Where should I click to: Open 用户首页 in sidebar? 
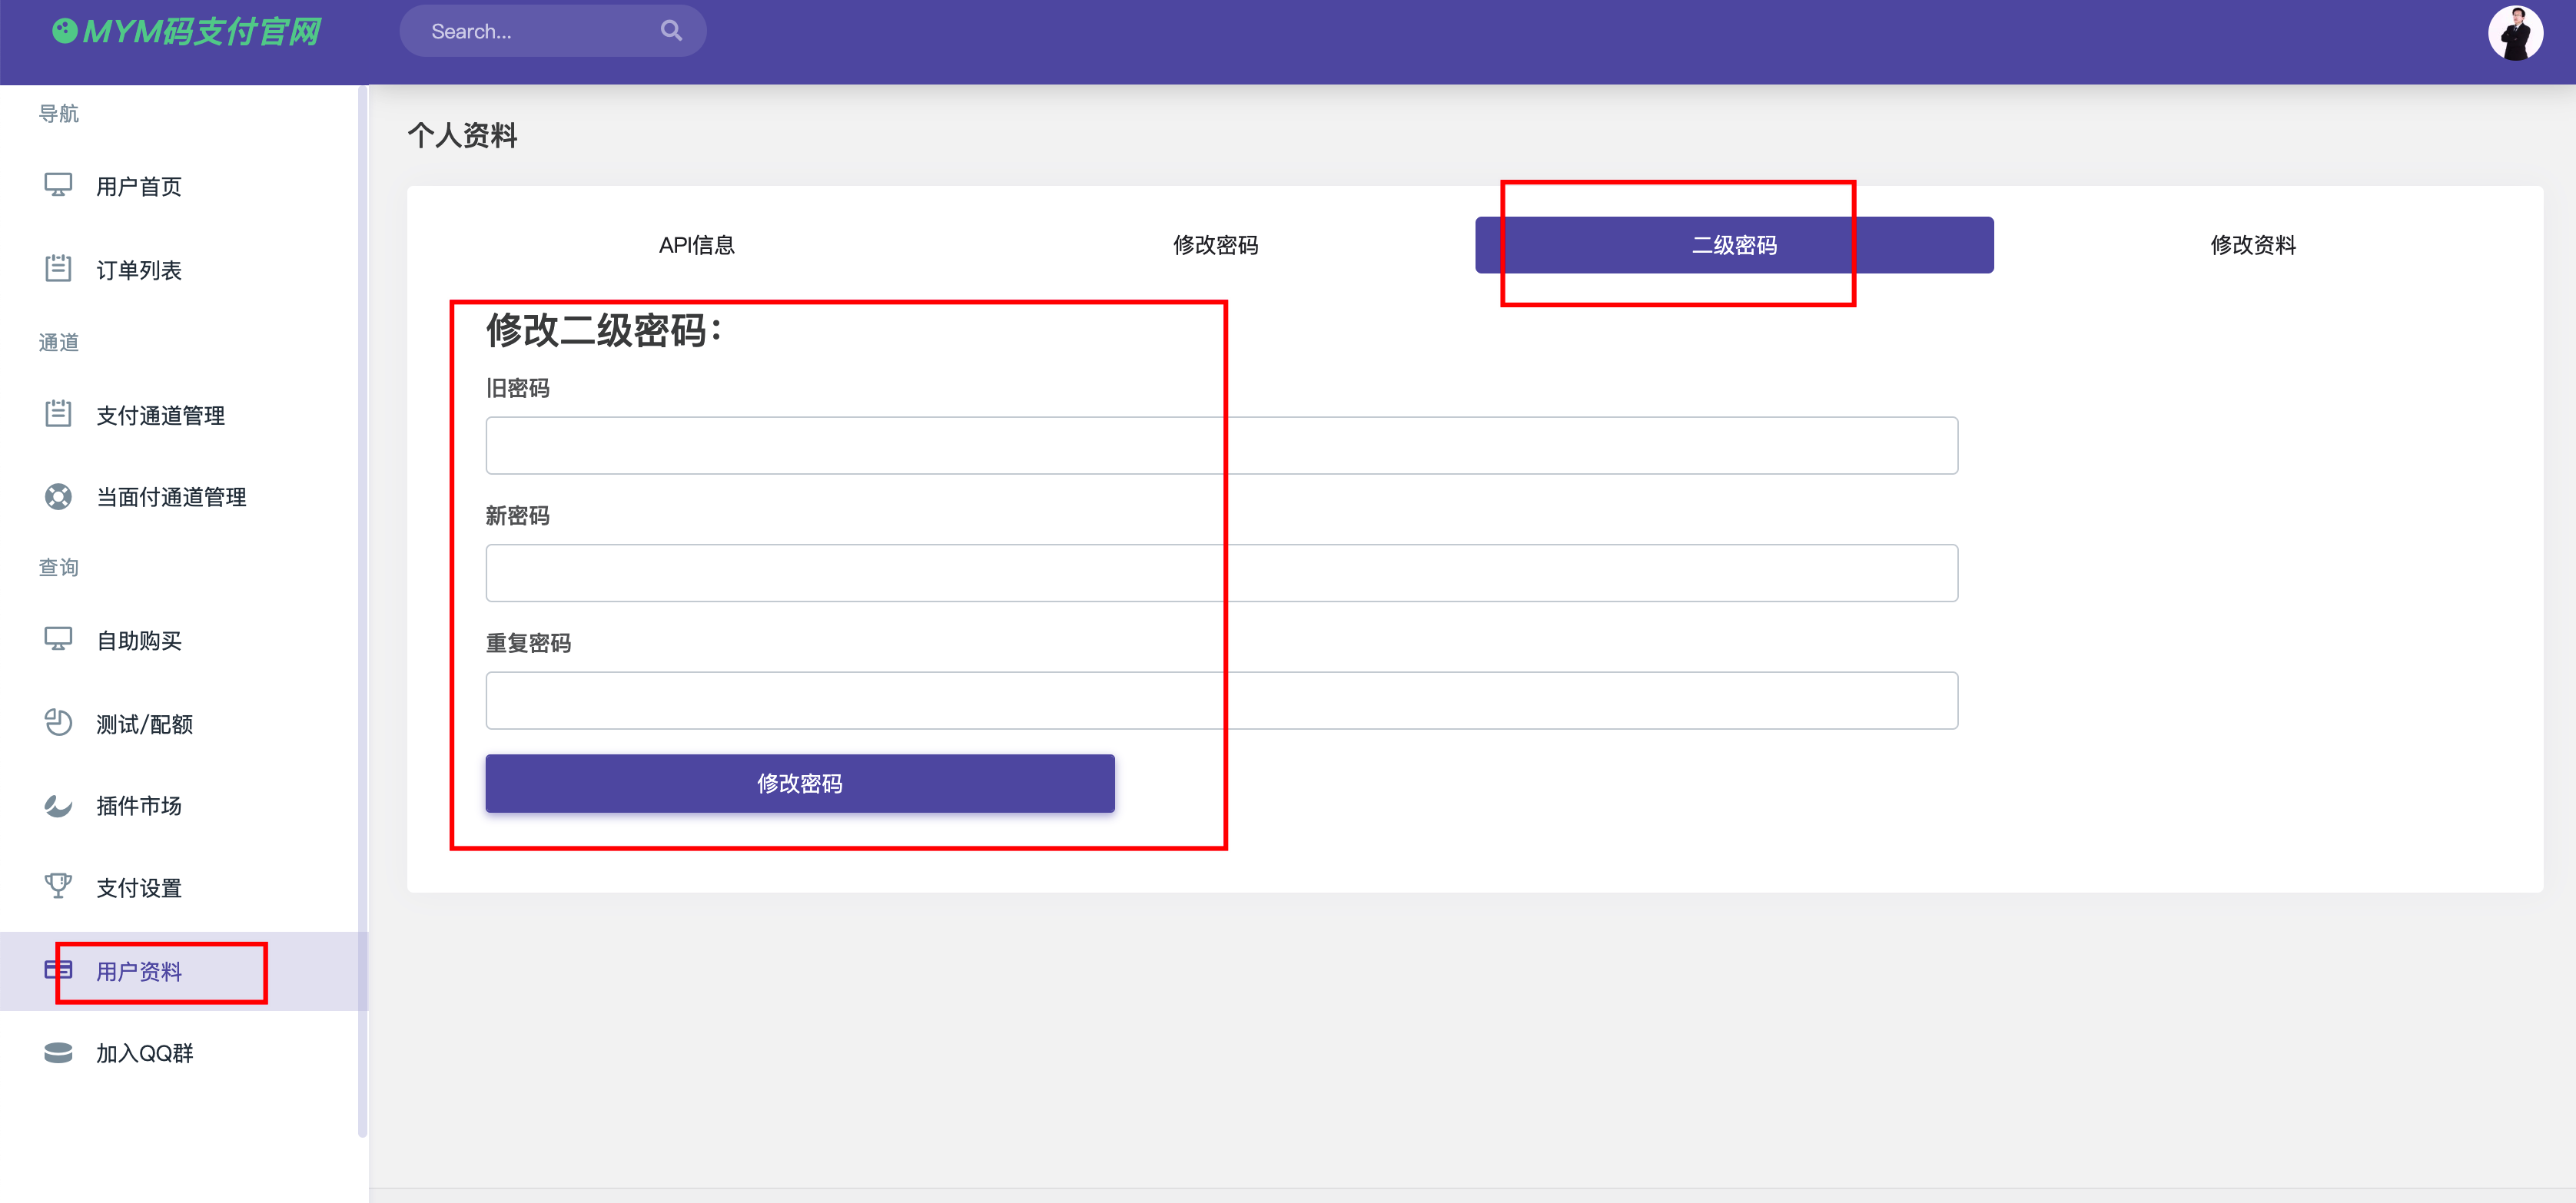point(139,187)
